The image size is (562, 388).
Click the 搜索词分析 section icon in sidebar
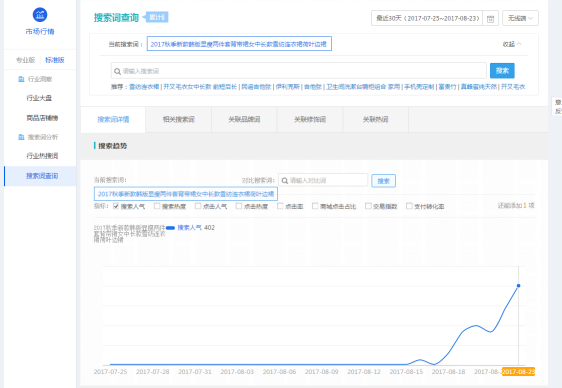tap(21, 137)
